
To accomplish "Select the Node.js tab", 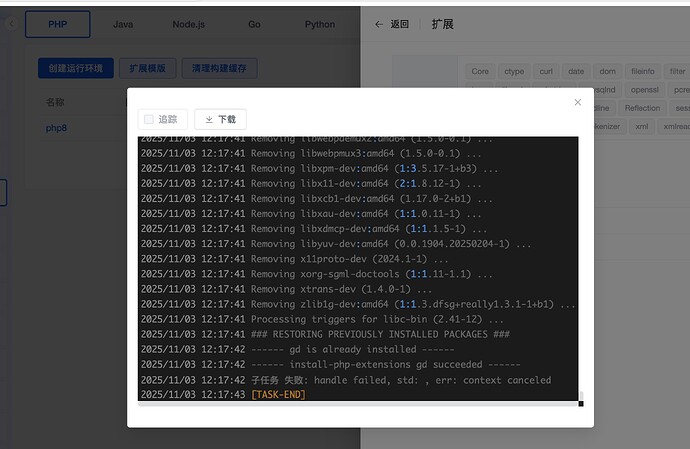I will (190, 24).
